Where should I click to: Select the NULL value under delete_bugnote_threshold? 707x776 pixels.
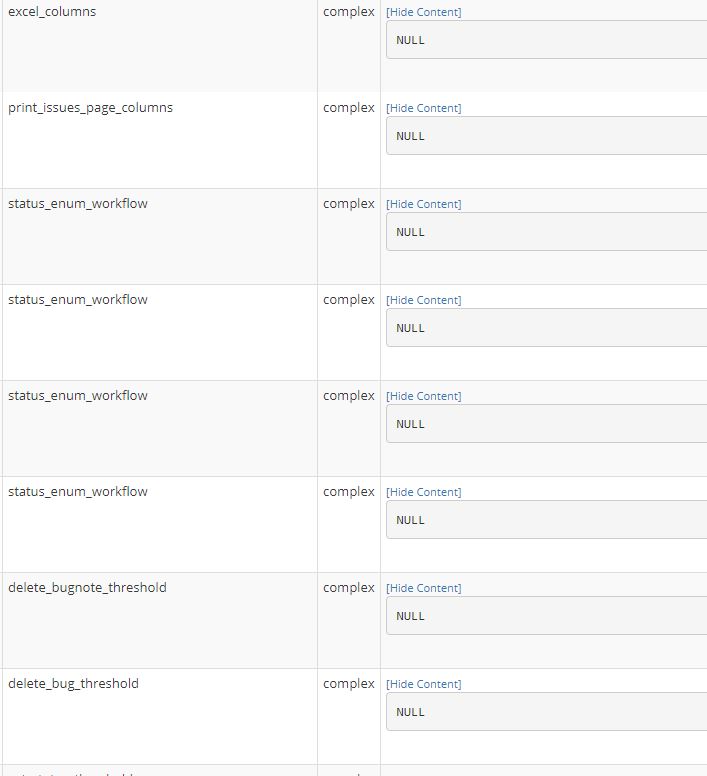click(545, 616)
